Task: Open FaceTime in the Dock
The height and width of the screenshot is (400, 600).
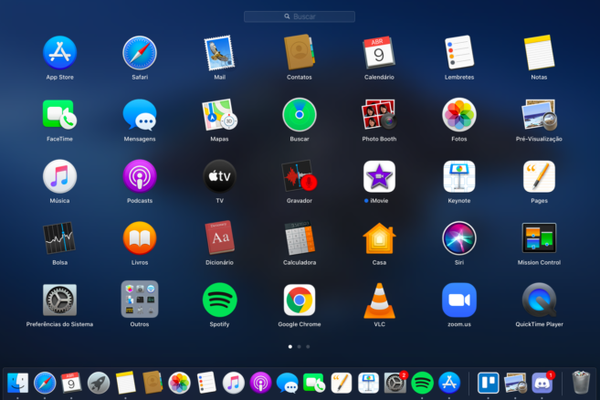Action: 314,383
